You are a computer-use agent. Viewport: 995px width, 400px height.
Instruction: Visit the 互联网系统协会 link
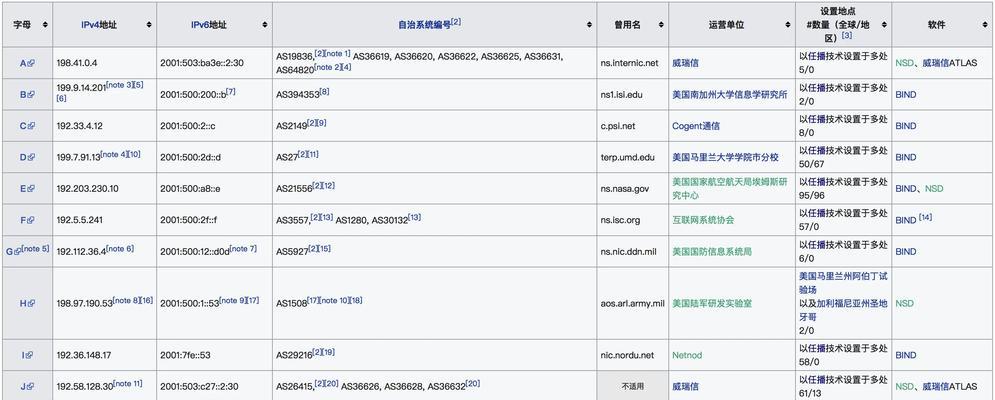click(703, 220)
